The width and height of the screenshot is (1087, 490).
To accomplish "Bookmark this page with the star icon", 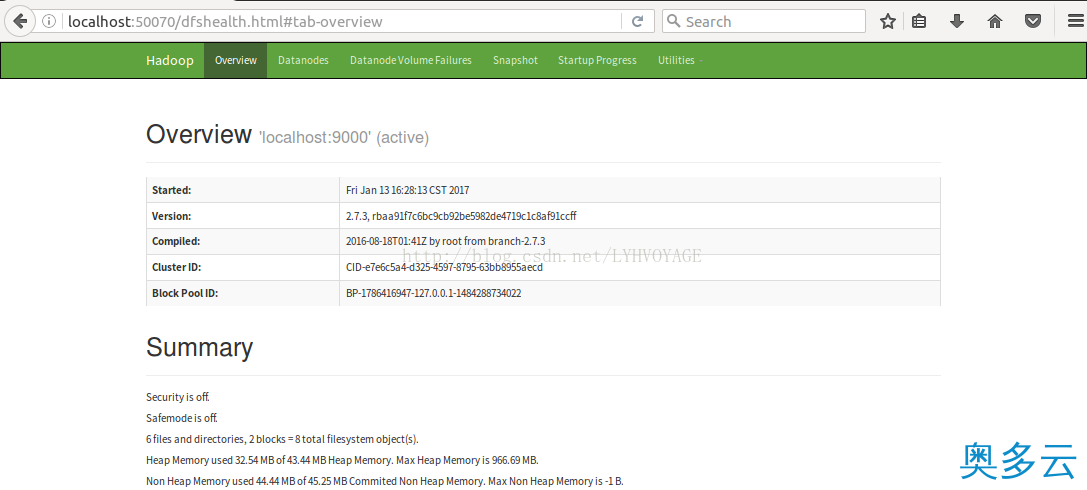I will tap(887, 21).
